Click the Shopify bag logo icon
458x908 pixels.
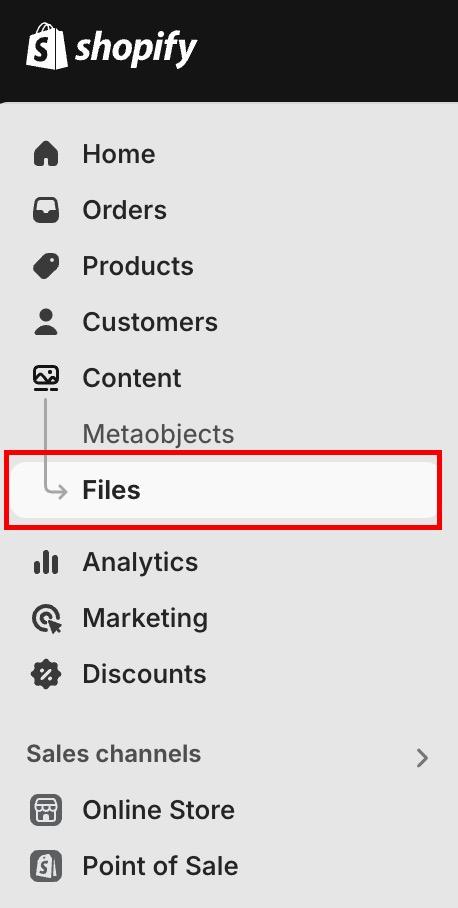(47, 46)
